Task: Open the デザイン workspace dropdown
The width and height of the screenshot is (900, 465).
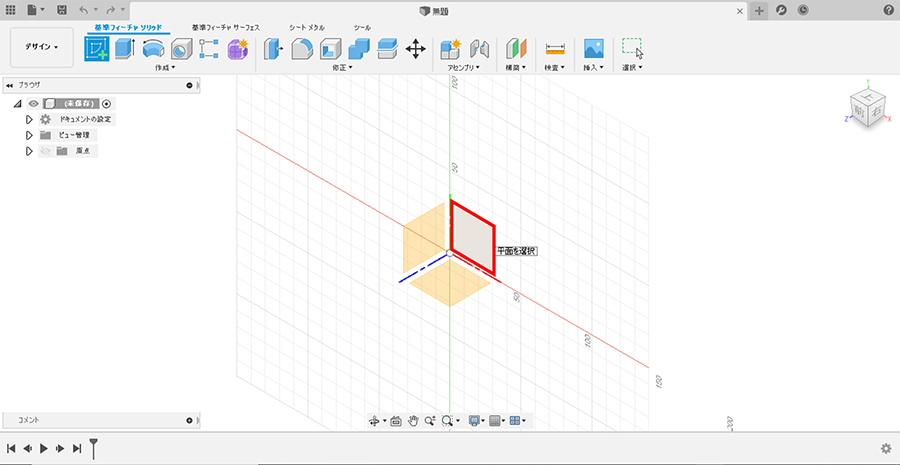Action: pos(42,47)
